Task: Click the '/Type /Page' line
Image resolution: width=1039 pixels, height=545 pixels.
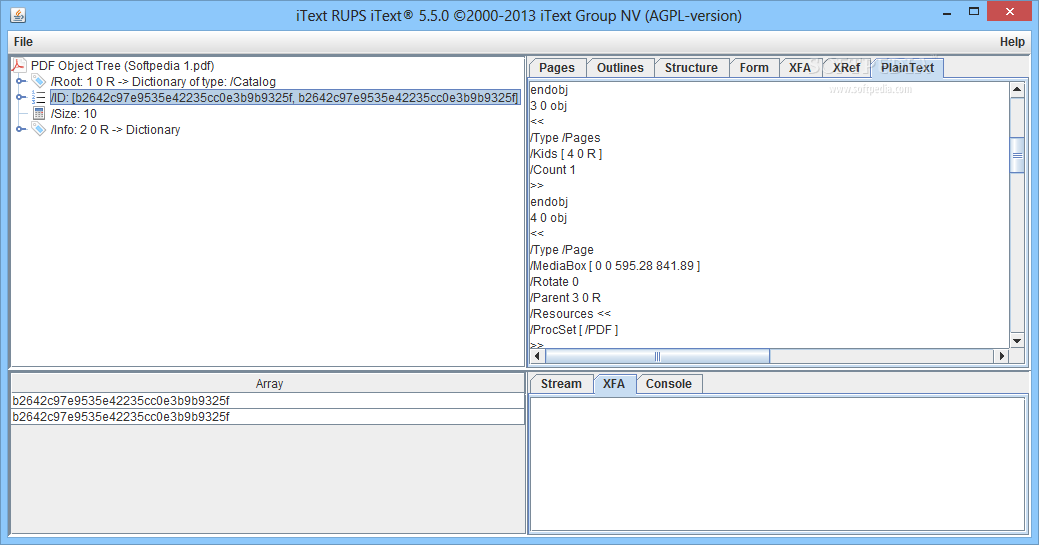Action: (x=562, y=249)
